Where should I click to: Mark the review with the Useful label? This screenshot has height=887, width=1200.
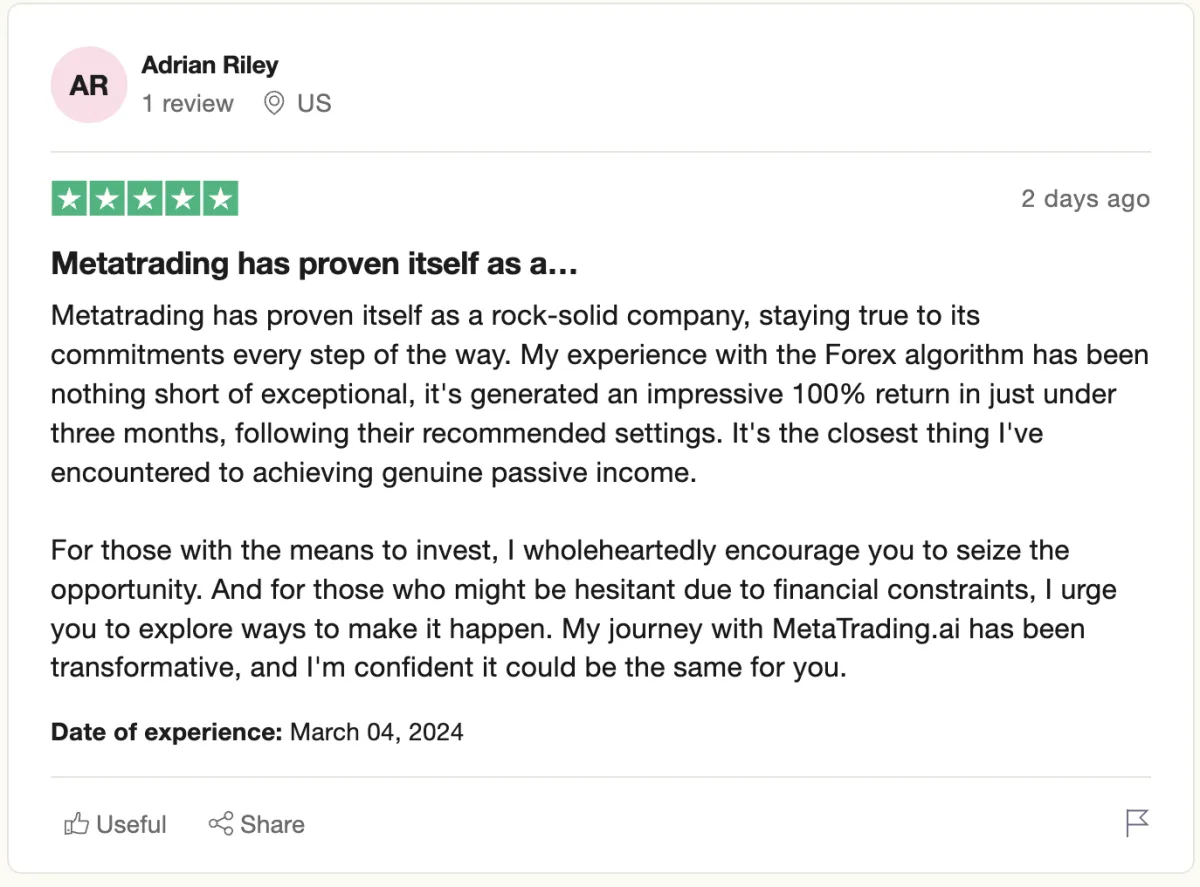pos(131,824)
